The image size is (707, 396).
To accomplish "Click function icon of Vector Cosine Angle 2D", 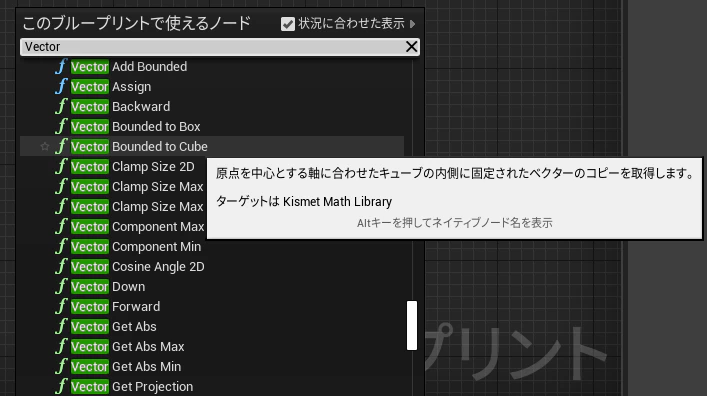I will (61, 267).
